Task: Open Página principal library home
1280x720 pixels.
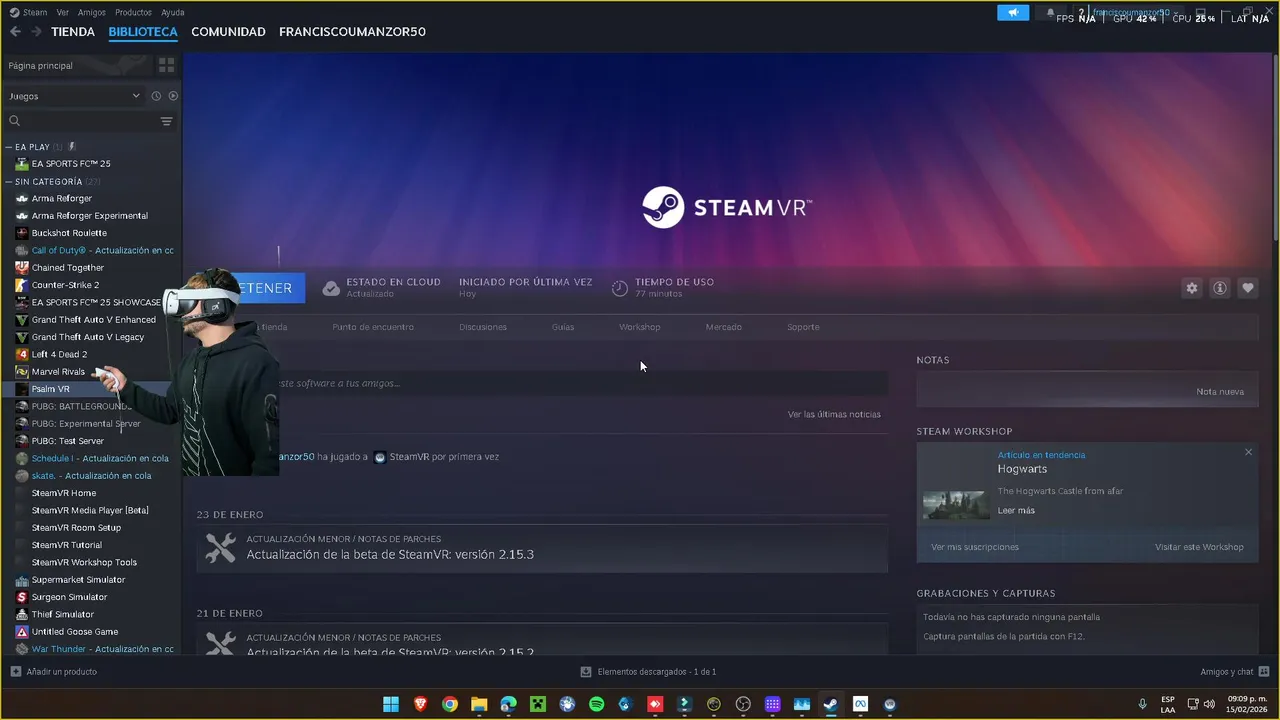Action: tap(76, 65)
